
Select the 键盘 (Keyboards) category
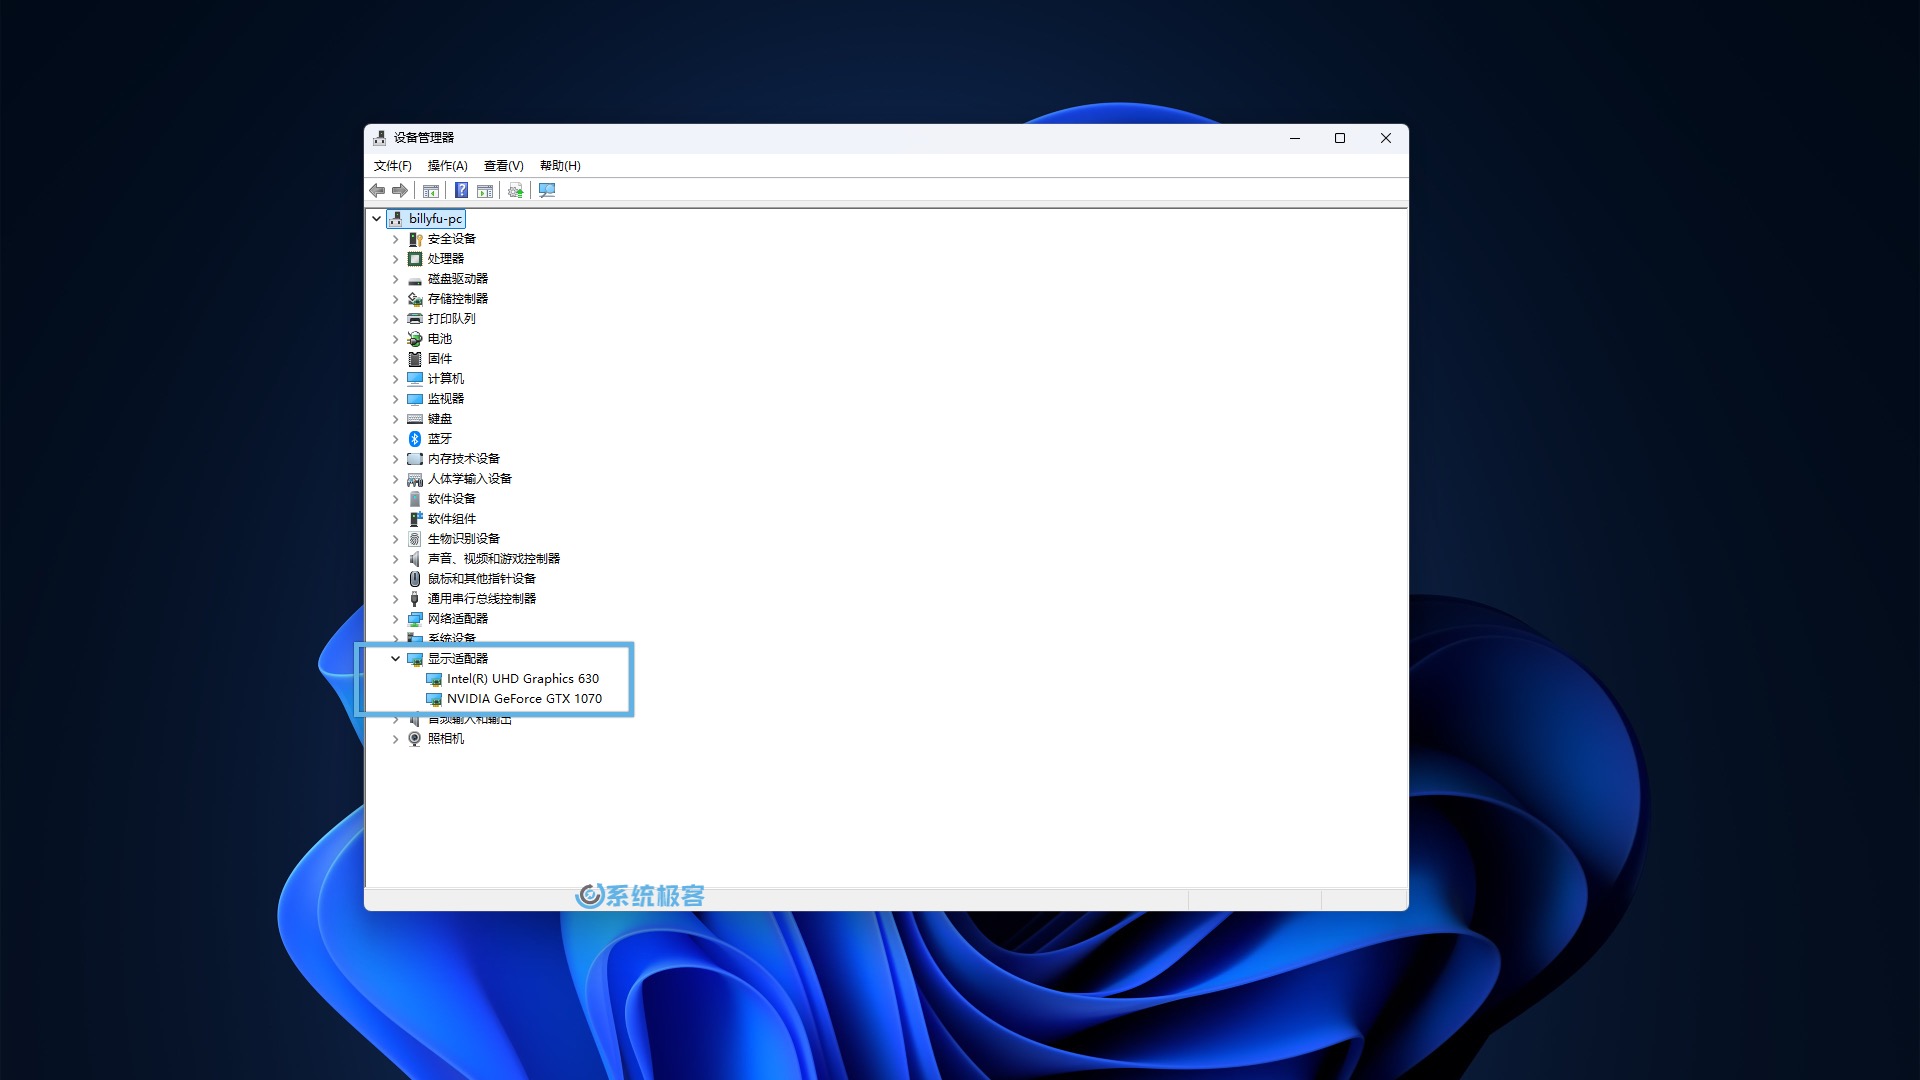[438, 418]
